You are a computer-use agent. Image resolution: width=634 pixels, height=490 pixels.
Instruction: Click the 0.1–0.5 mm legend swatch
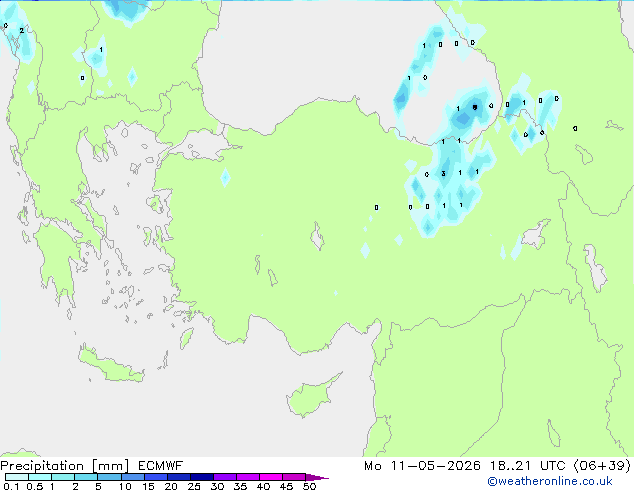(17, 477)
